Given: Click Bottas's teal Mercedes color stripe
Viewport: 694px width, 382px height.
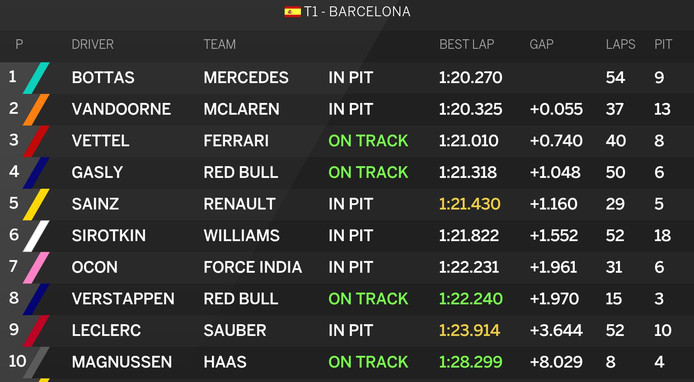Looking at the screenshot, I should pyautogui.click(x=36, y=78).
